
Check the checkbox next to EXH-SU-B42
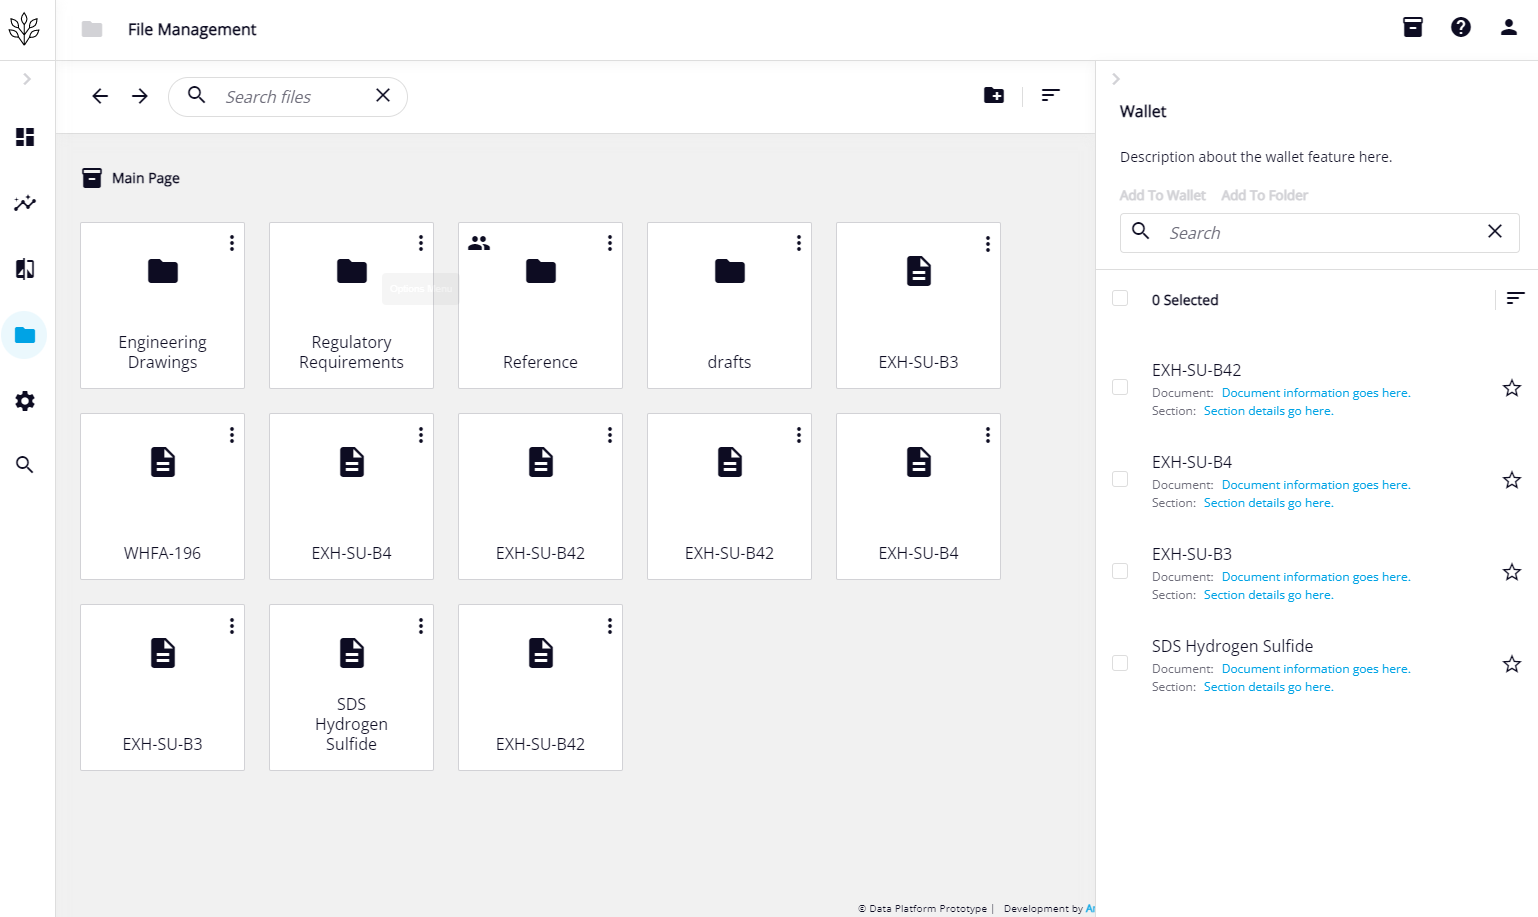1120,387
